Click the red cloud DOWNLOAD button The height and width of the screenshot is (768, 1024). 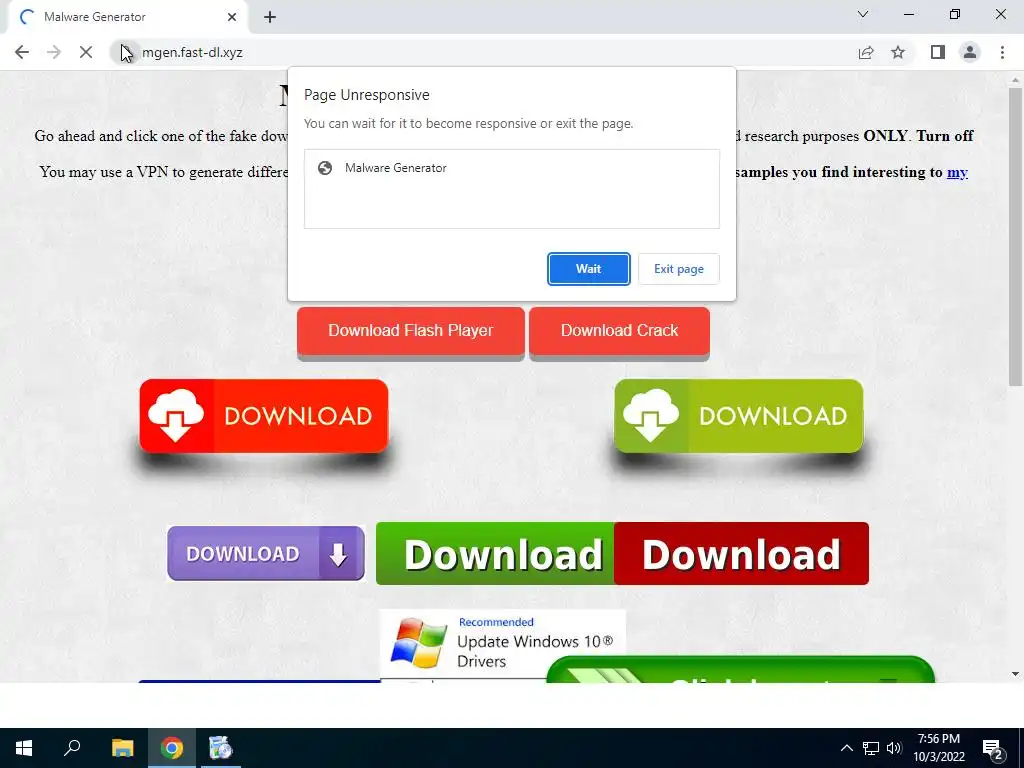(x=264, y=416)
